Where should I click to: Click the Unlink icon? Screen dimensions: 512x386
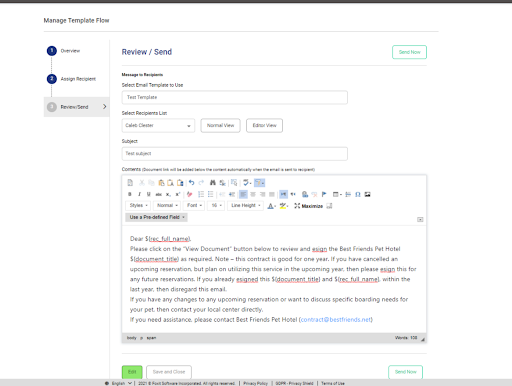(x=314, y=194)
